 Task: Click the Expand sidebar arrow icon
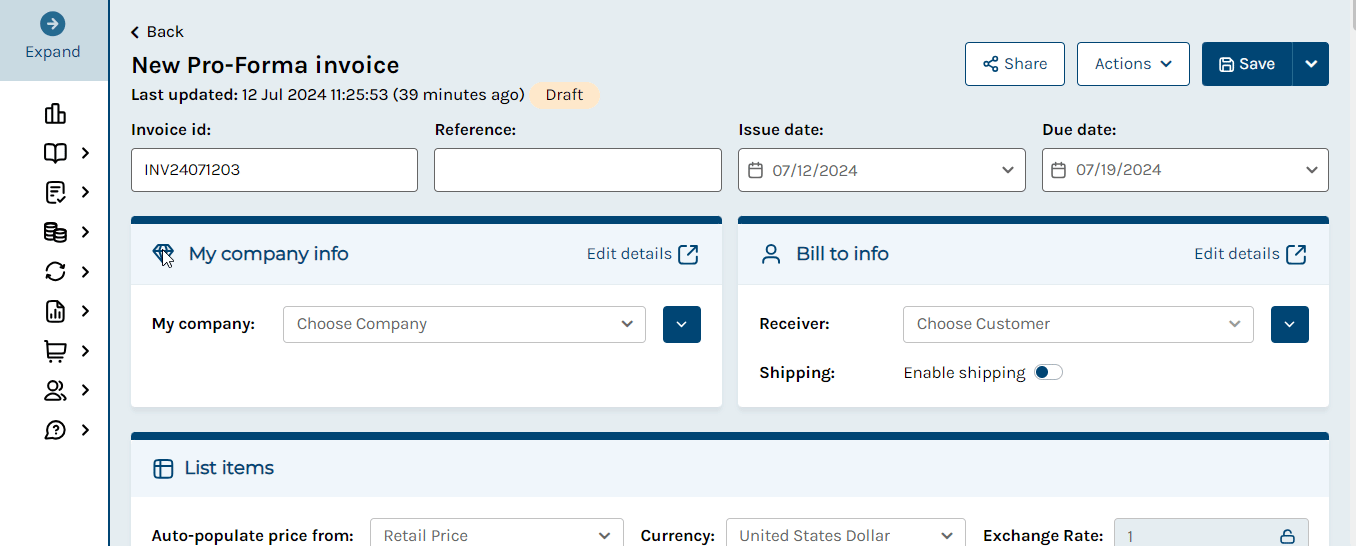coord(53,24)
